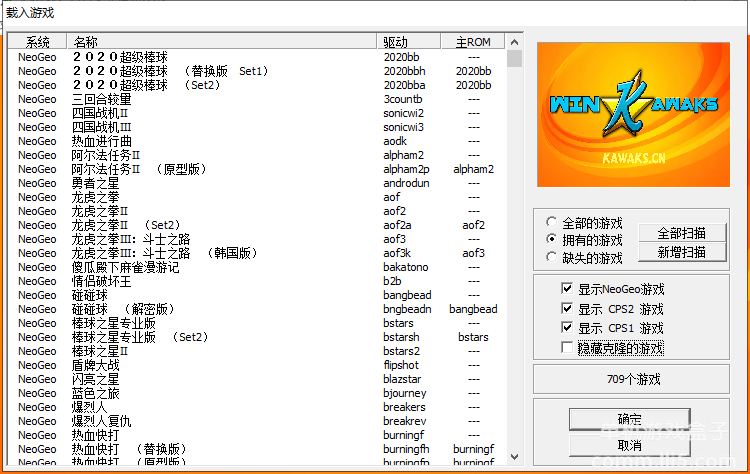Click the game list scrollbar up arrow
The width and height of the screenshot is (750, 474).
coord(514,42)
